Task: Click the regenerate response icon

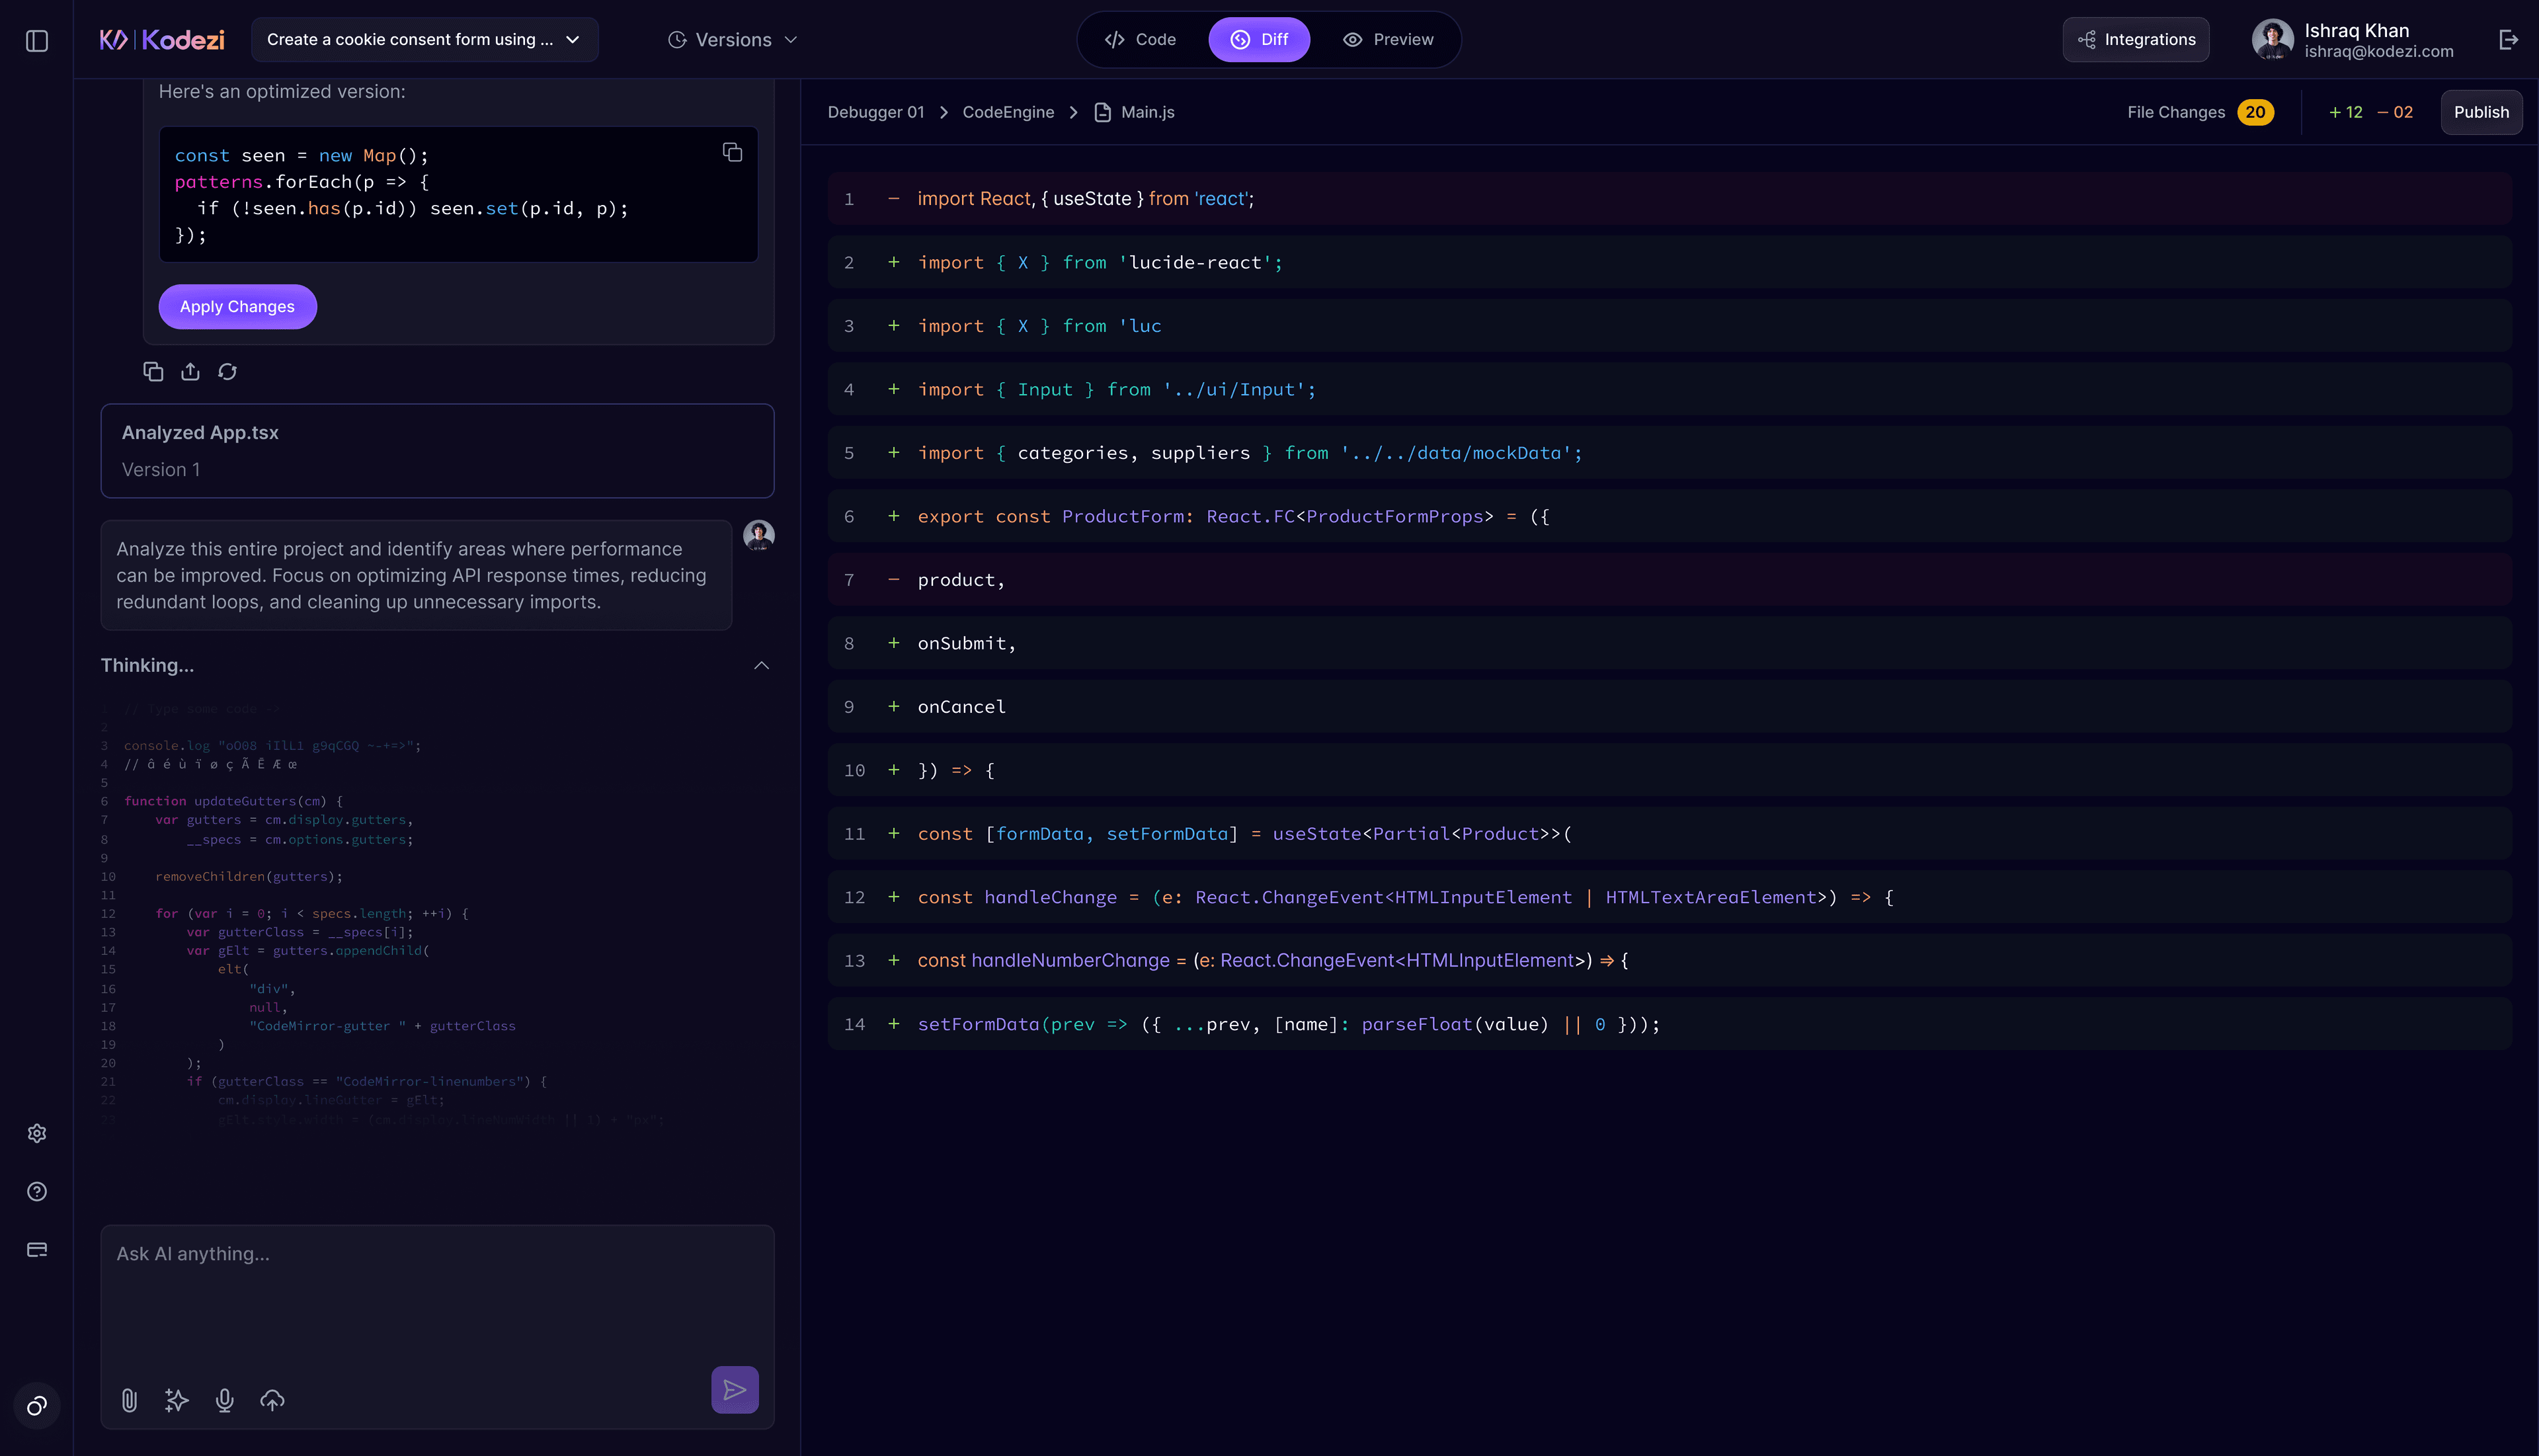Action: pyautogui.click(x=228, y=372)
